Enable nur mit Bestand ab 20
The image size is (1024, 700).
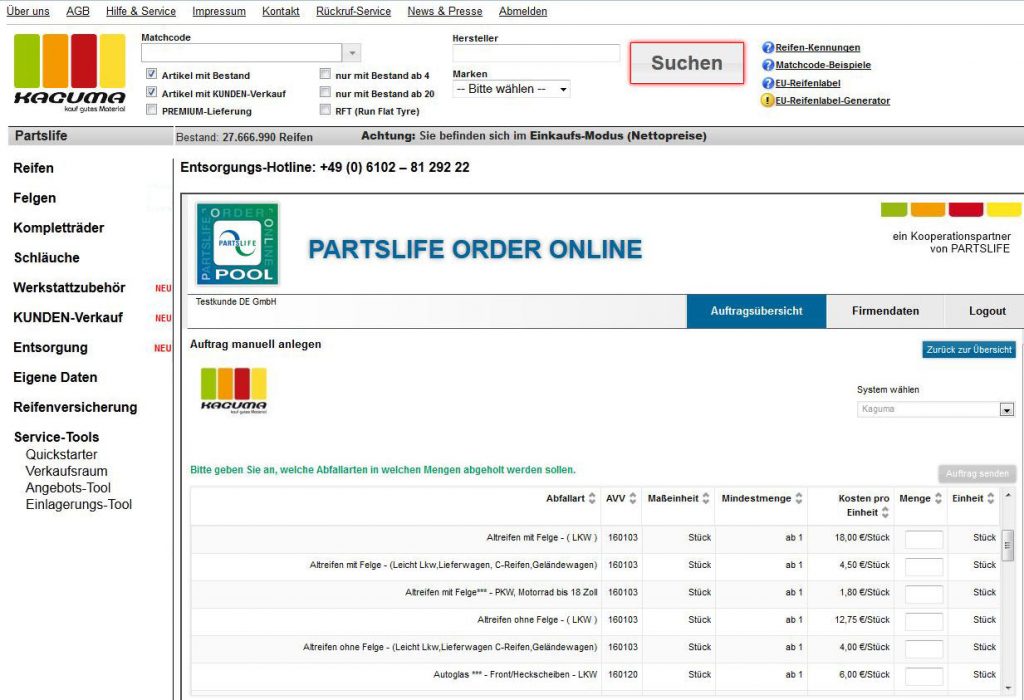click(x=325, y=92)
